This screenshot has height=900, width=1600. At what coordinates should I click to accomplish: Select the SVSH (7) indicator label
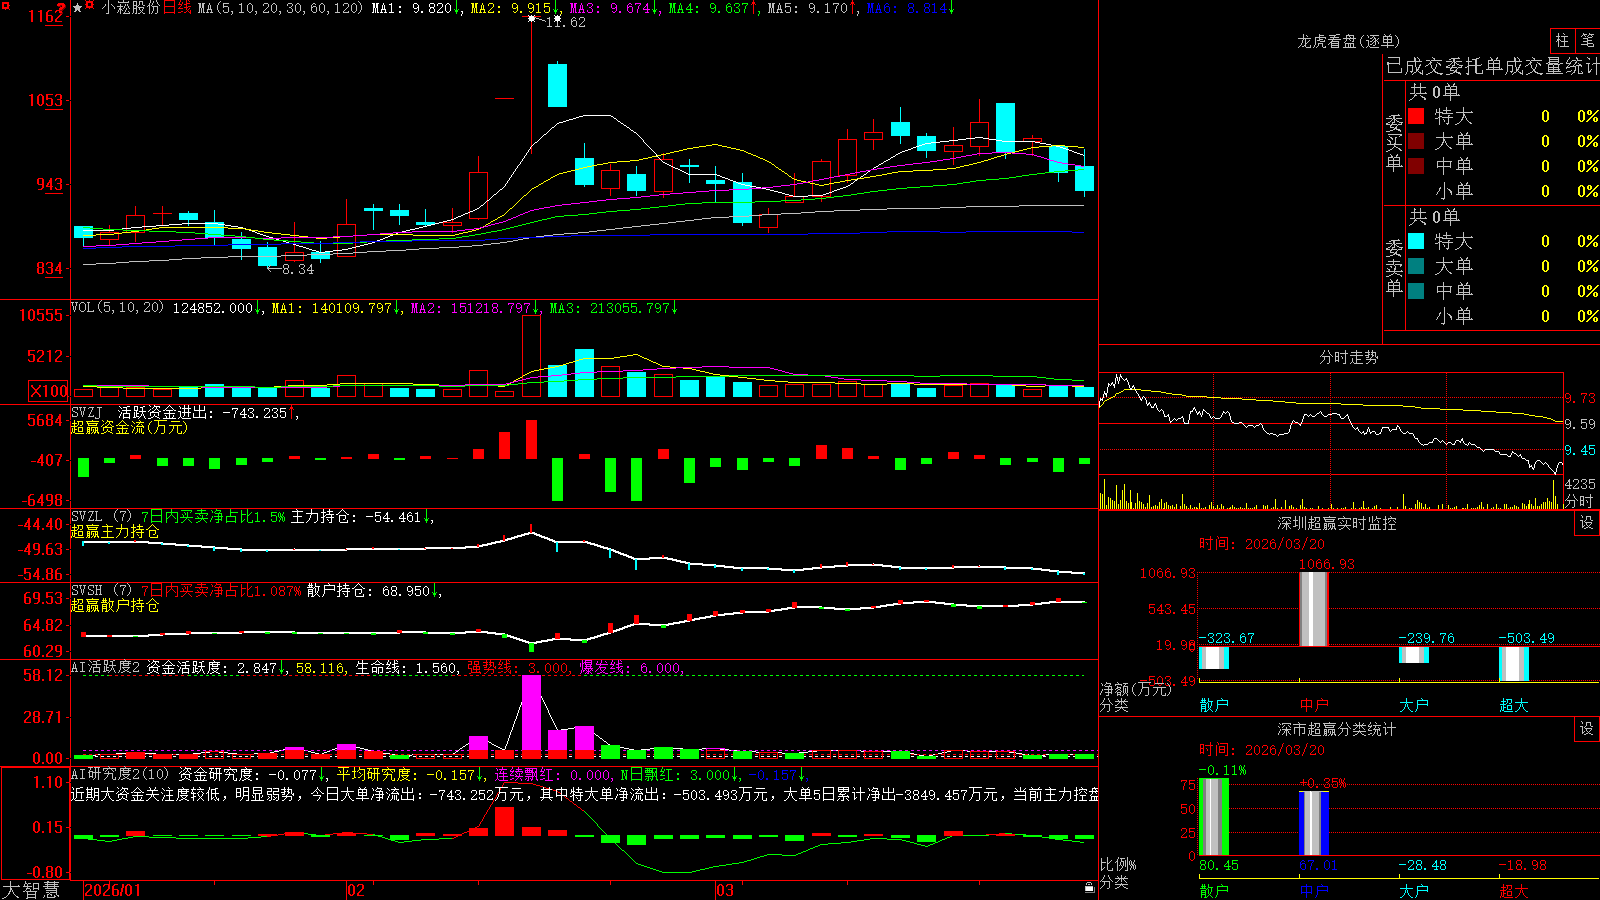click(101, 591)
